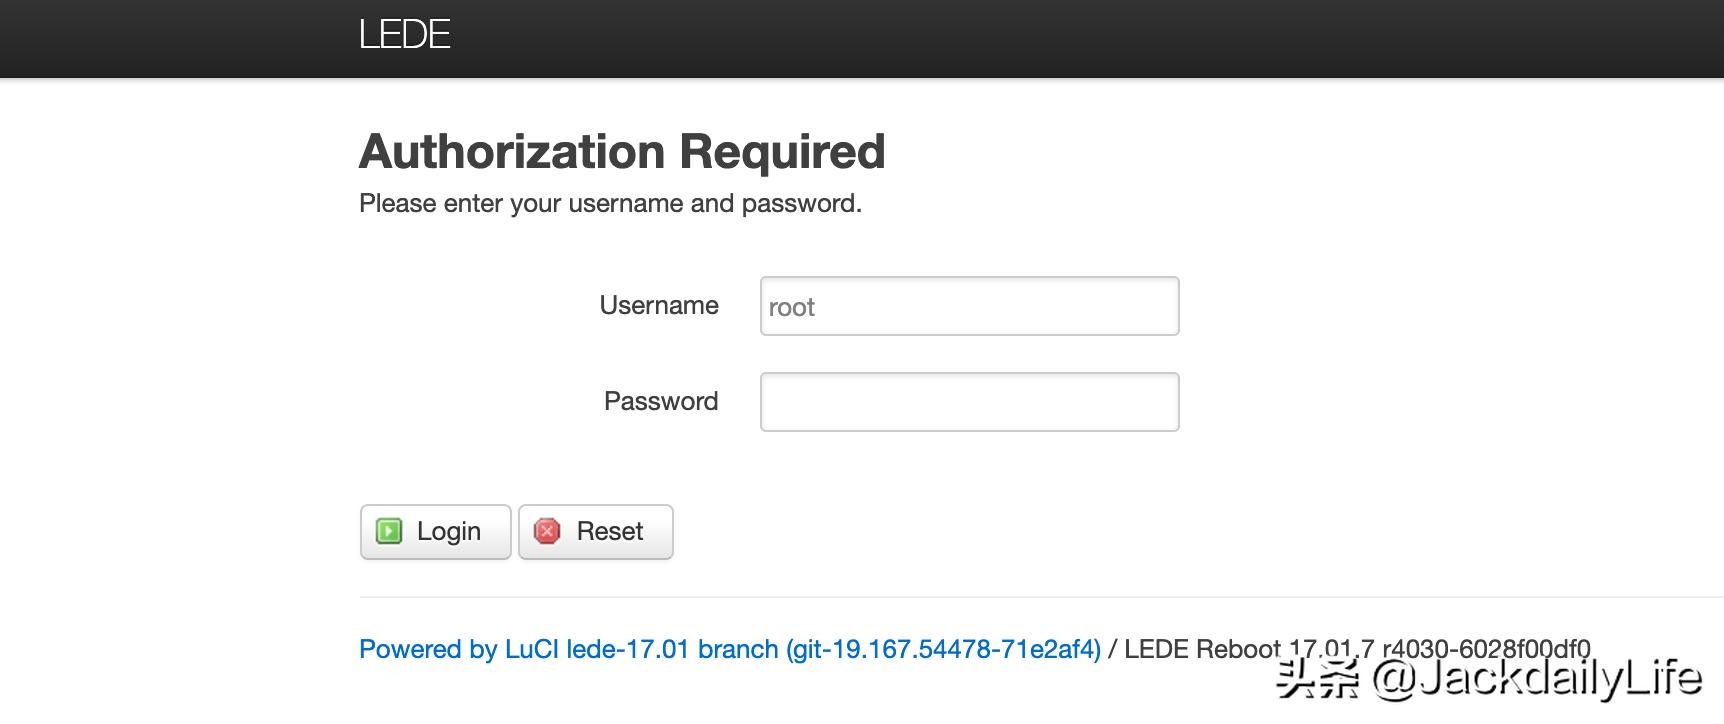Viewport: 1724px width, 724px height.
Task: Focus the Password input field
Action: click(x=969, y=402)
